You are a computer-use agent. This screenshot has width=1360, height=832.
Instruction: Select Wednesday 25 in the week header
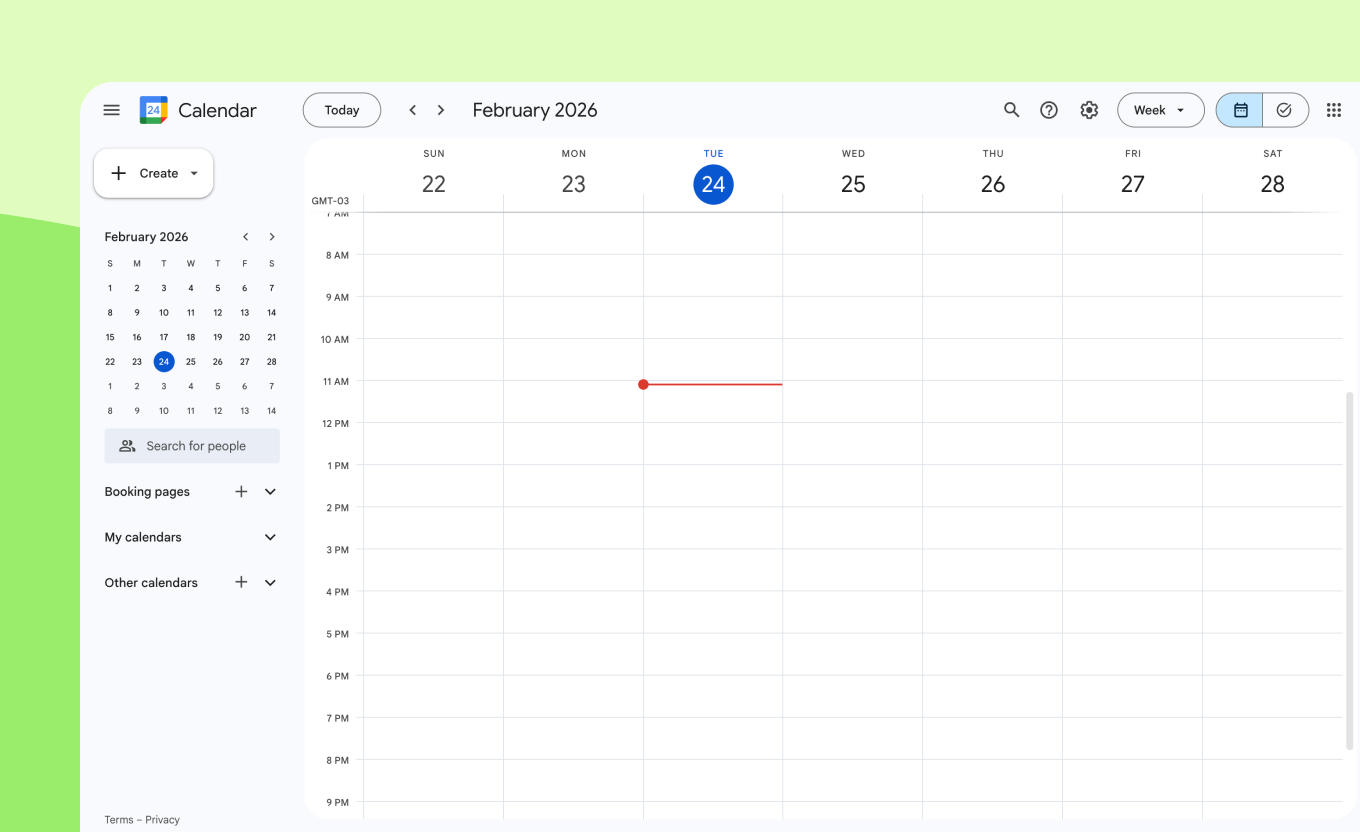coord(853,184)
